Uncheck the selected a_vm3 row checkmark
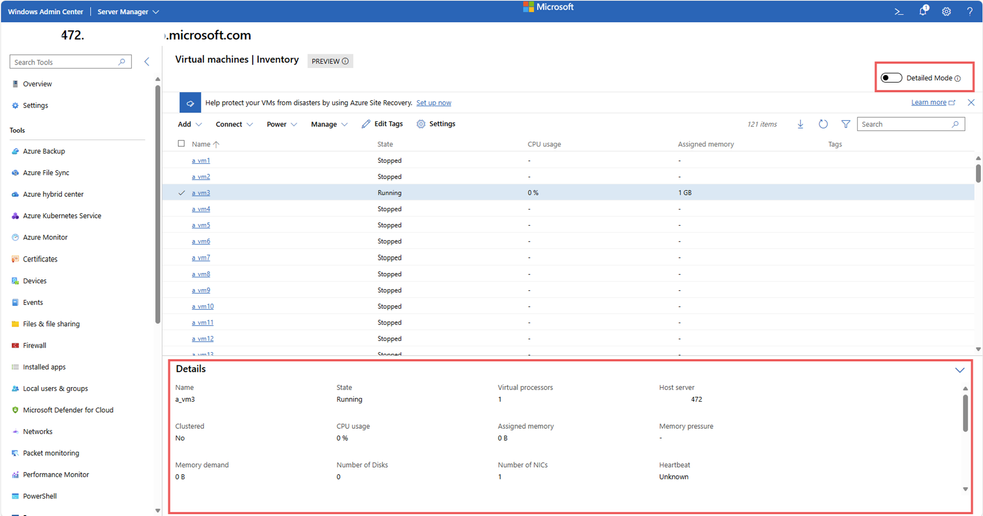Screen dimensions: 983x516 [181, 192]
